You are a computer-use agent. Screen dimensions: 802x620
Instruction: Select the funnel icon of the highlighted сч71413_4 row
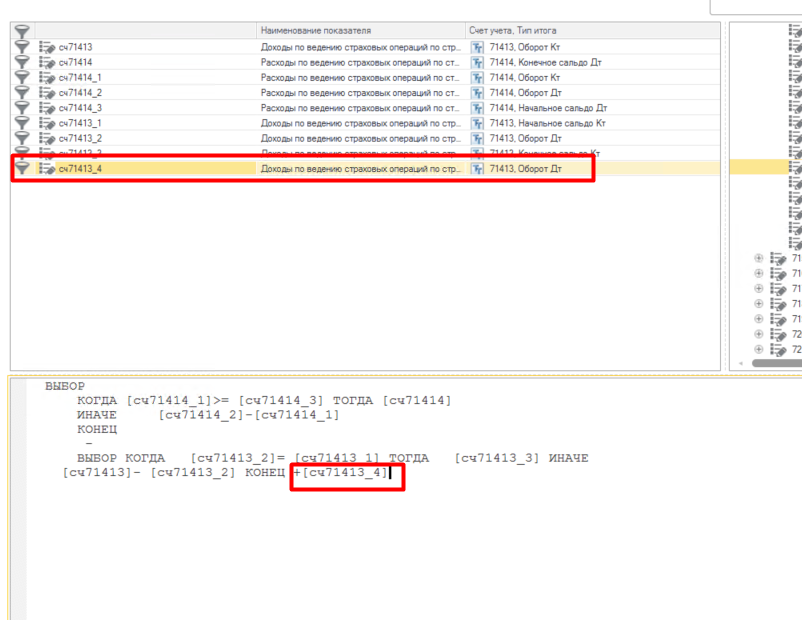(x=21, y=169)
